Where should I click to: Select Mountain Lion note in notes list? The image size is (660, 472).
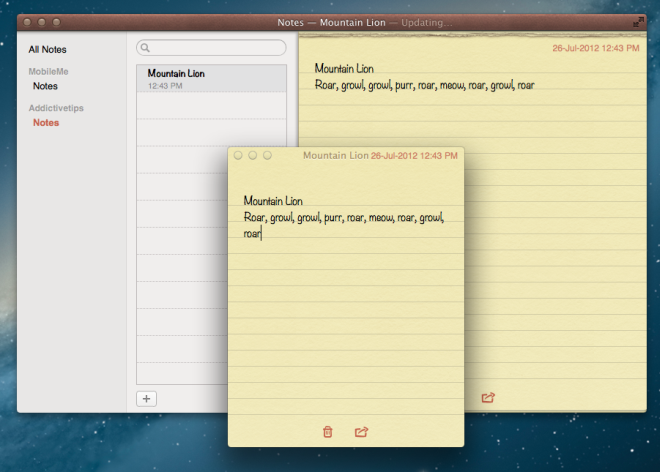pyautogui.click(x=211, y=78)
